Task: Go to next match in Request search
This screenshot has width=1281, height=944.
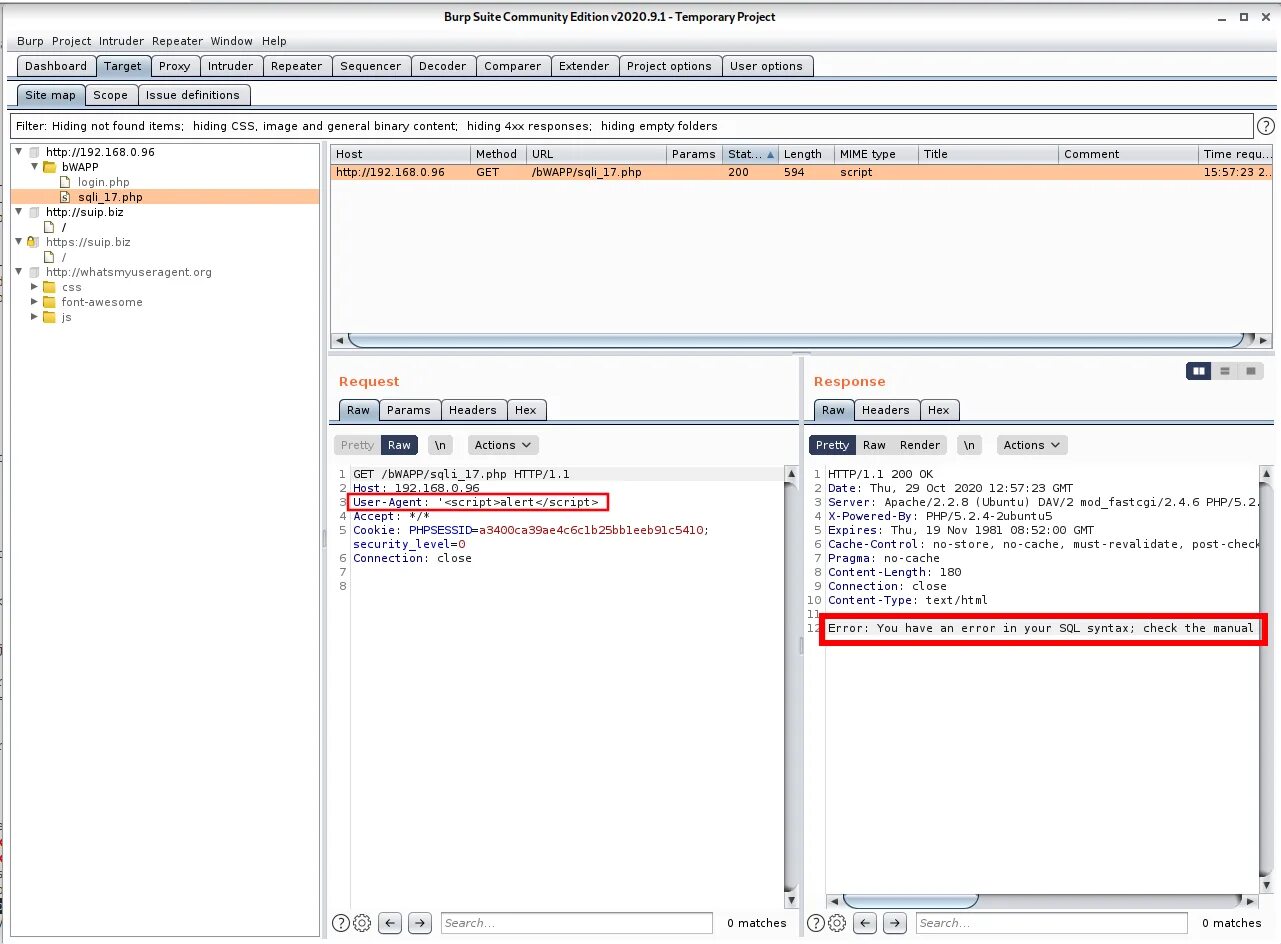Action: [420, 923]
